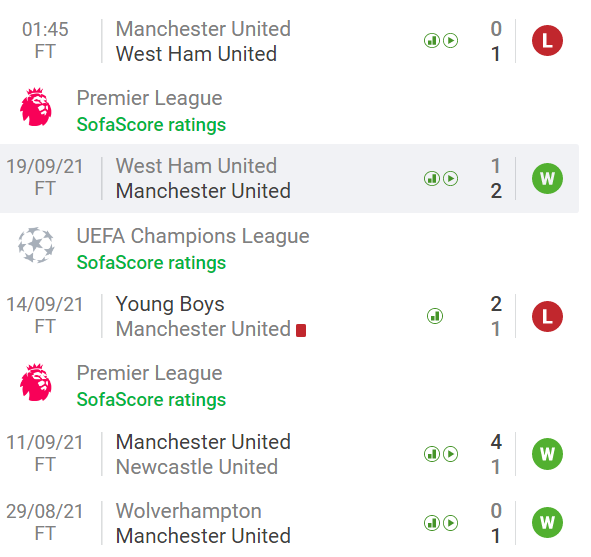The image size is (591, 557).
Task: Open SofaScore ratings under second Premier League
Action: 151,400
